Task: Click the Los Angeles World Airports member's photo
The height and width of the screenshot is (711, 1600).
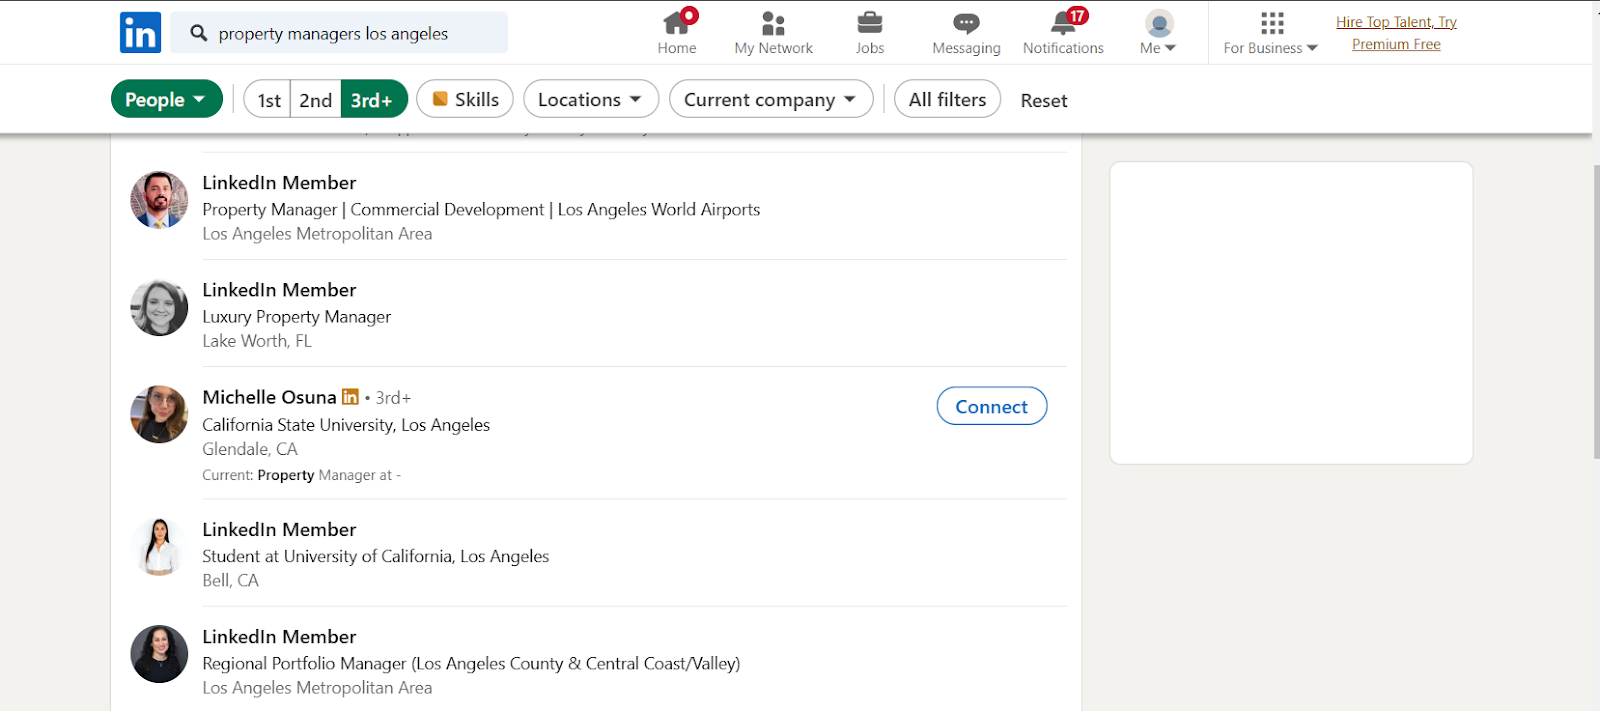Action: point(159,200)
